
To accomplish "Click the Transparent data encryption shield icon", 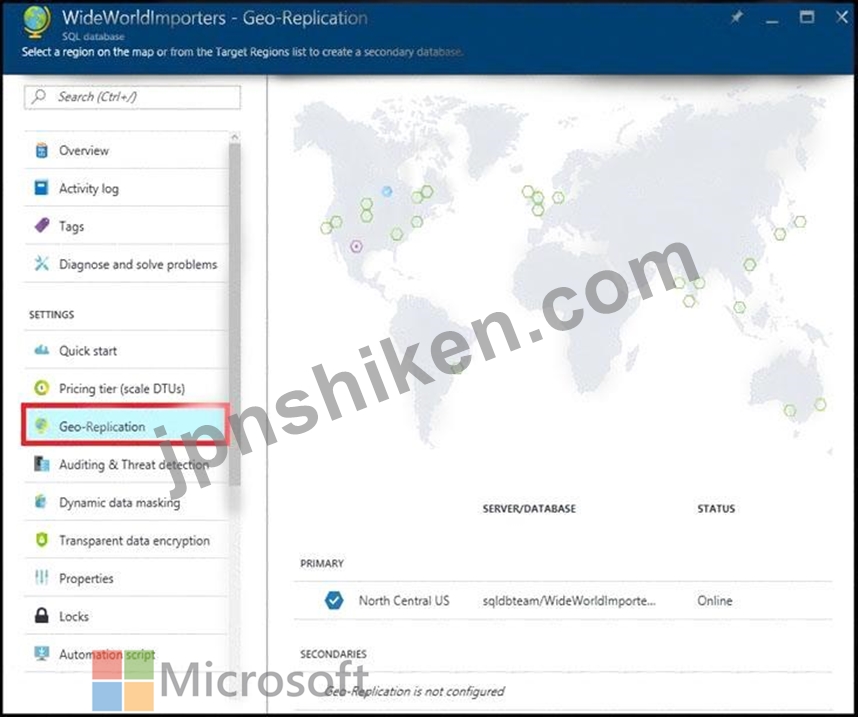I will (42, 540).
